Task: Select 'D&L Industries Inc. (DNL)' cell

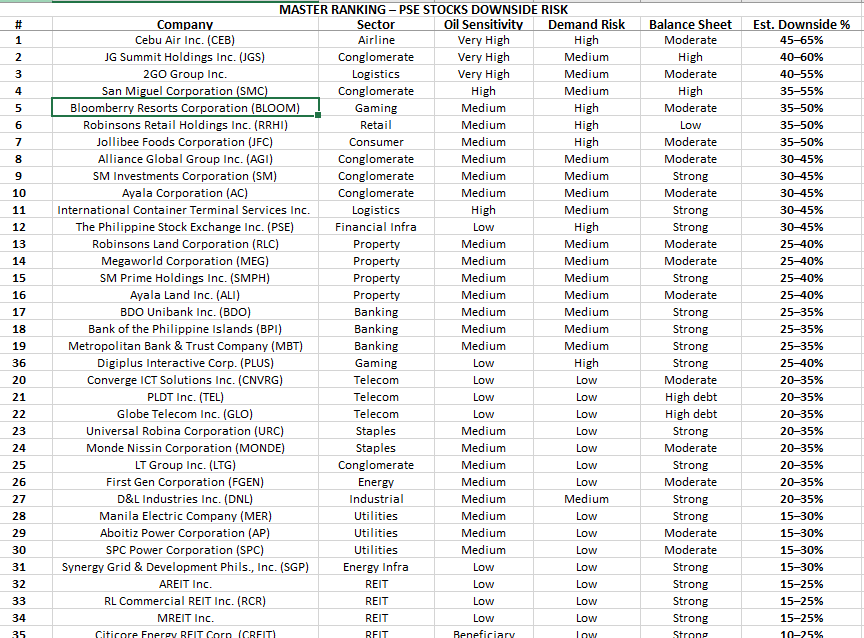Action: click(x=185, y=499)
